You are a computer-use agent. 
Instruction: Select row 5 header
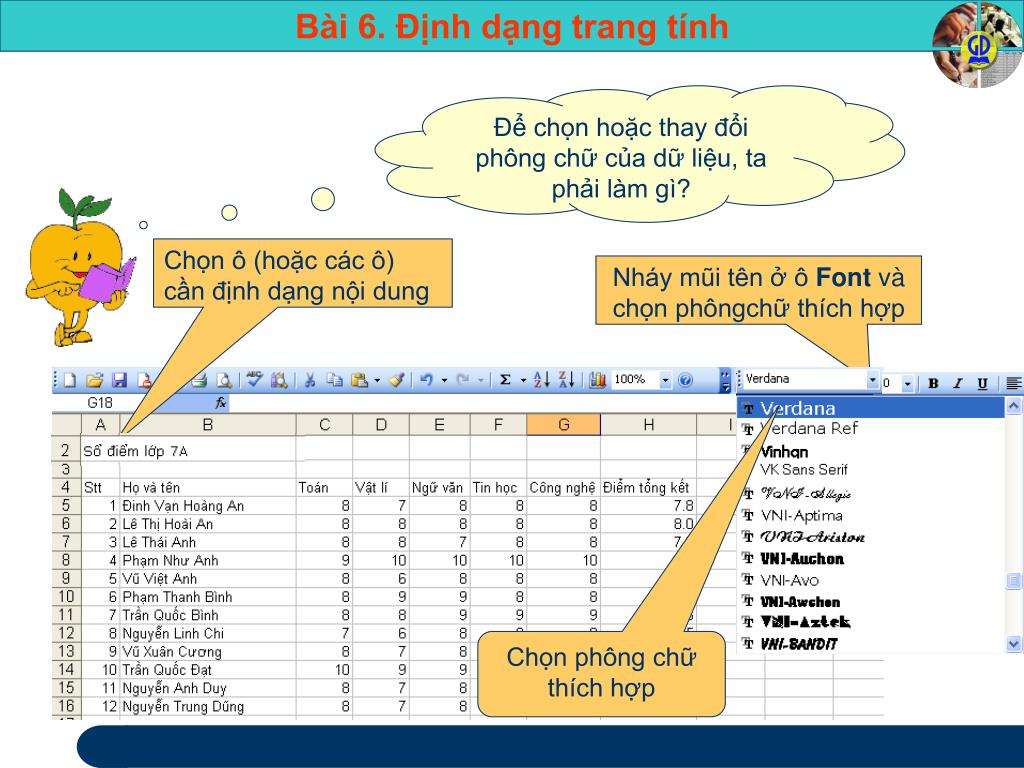pos(66,505)
